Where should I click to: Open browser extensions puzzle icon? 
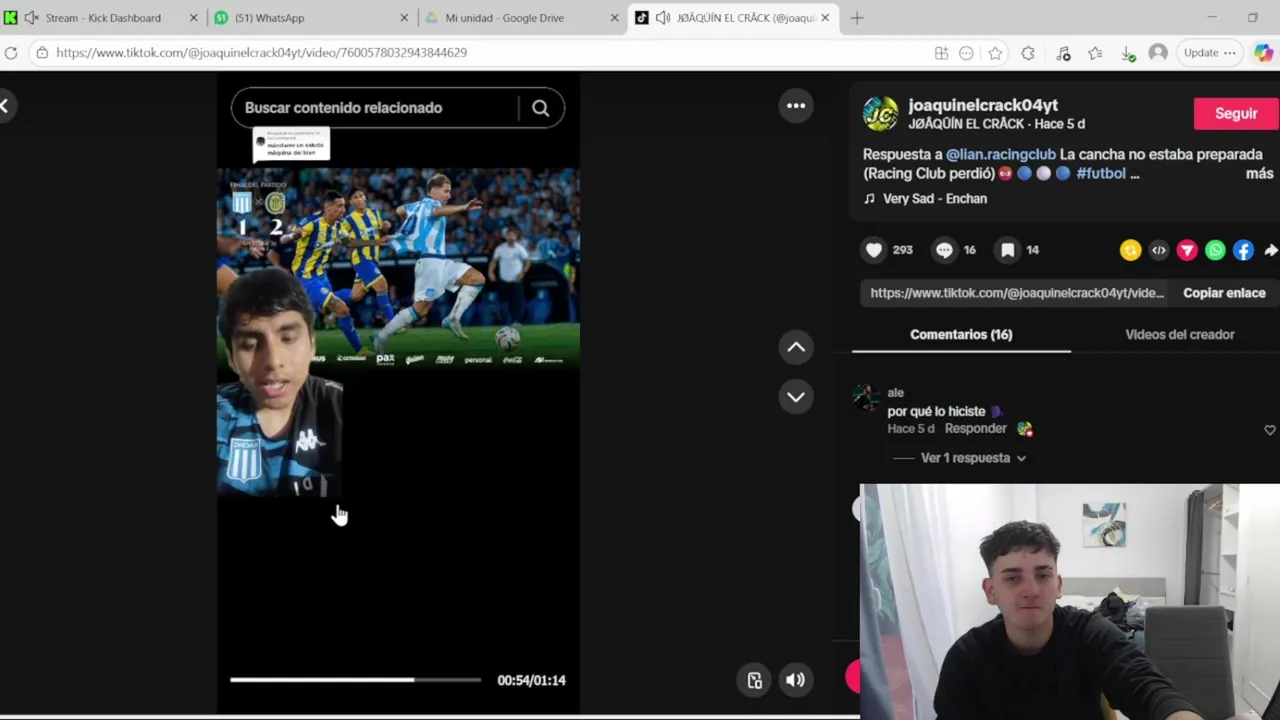pyautogui.click(x=1028, y=53)
